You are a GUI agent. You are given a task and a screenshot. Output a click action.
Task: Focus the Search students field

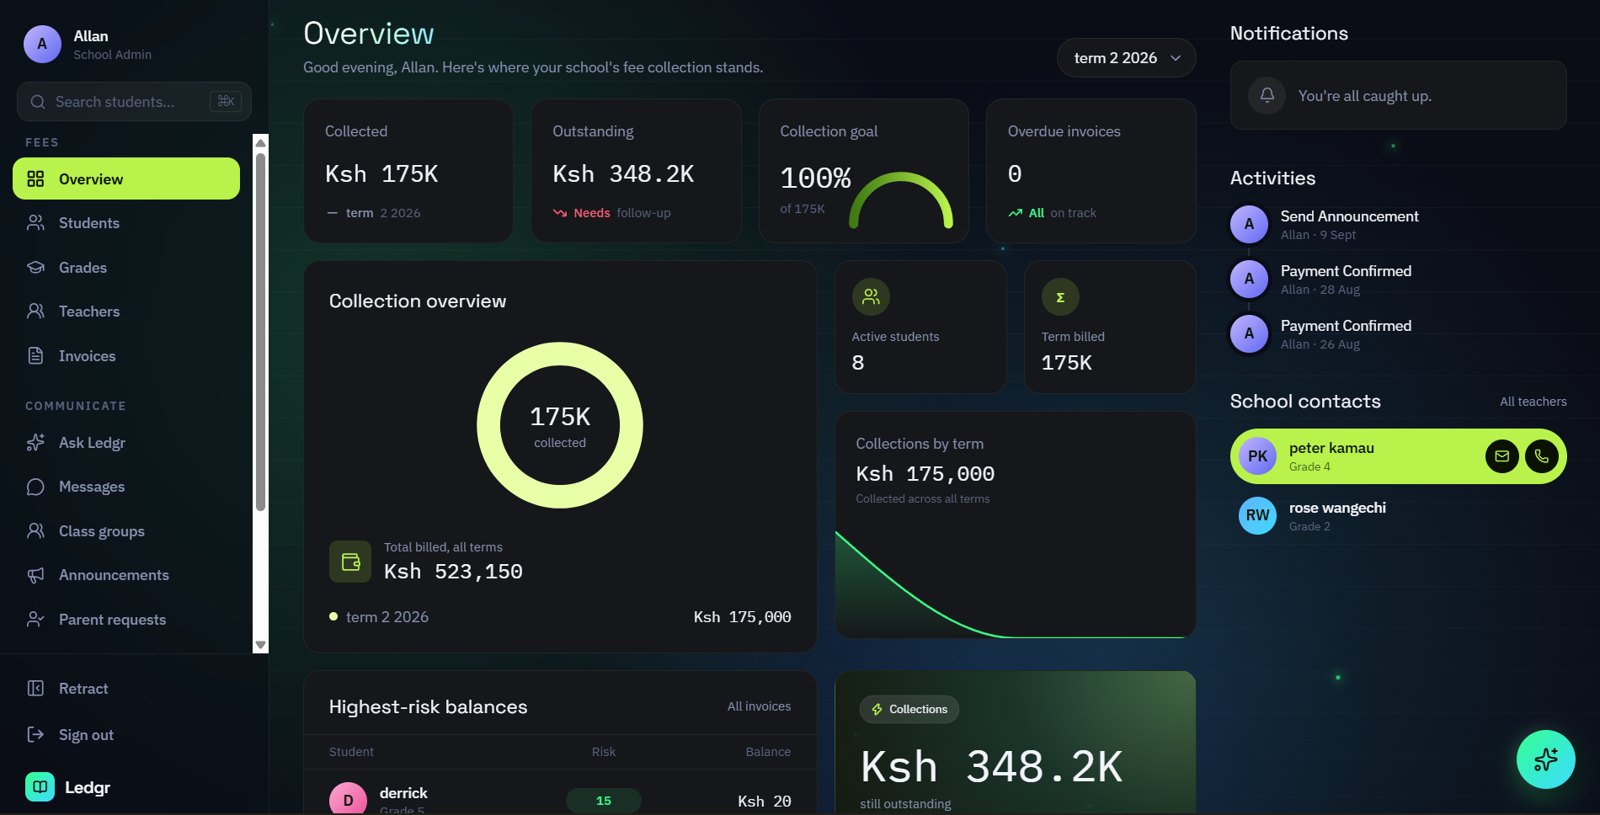point(133,102)
